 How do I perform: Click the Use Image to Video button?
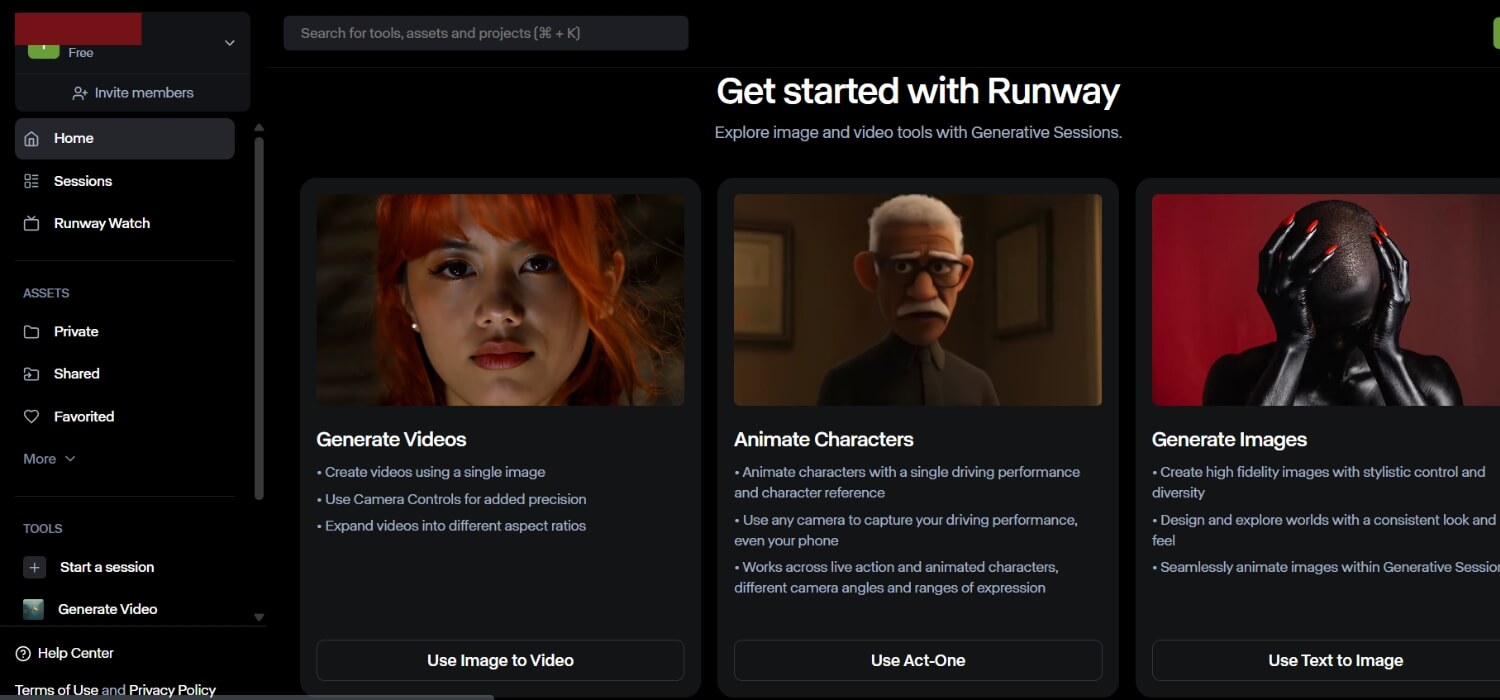pos(500,660)
